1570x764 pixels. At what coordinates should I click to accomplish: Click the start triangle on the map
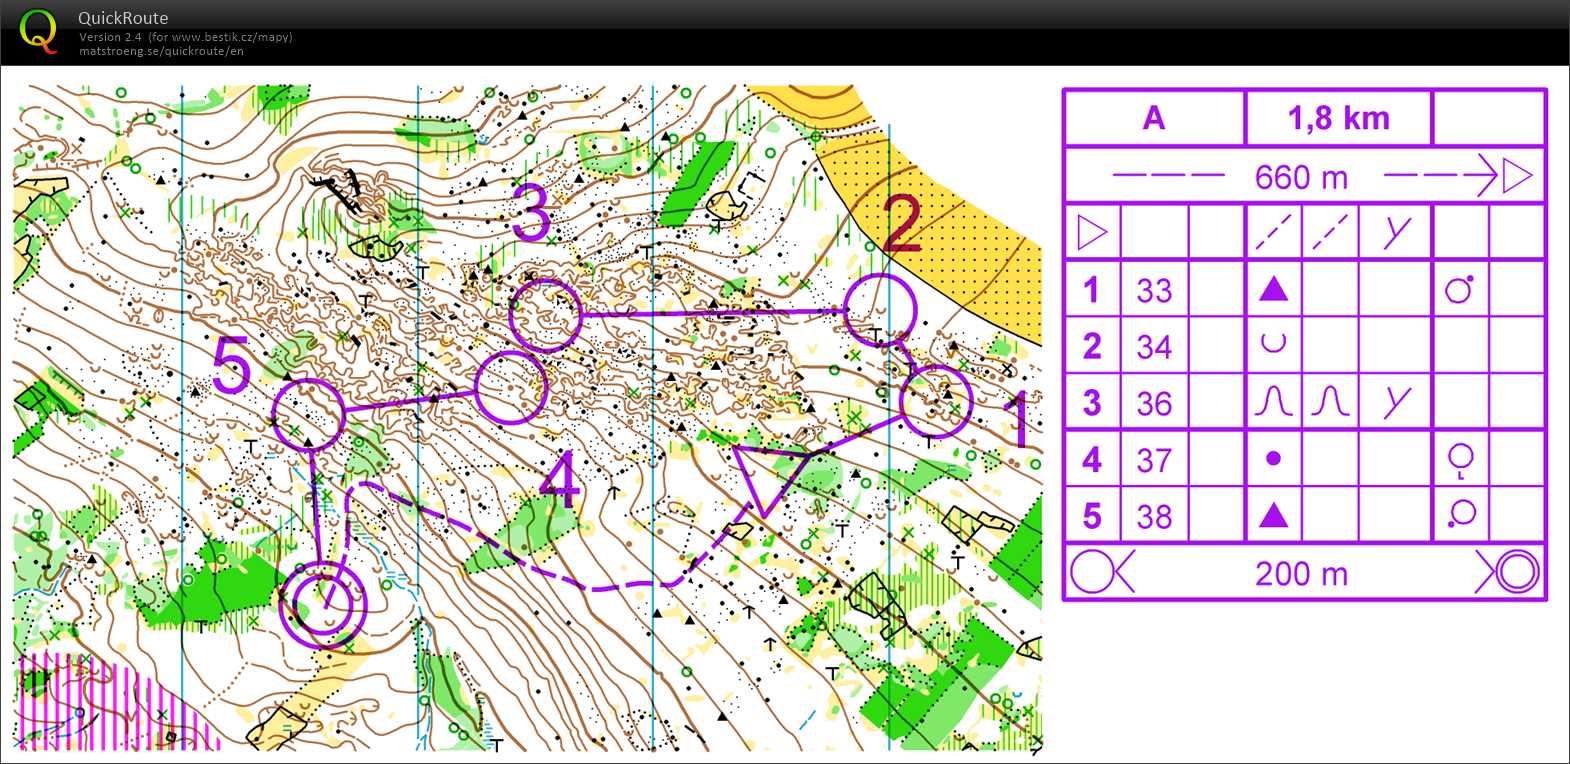coord(767,475)
